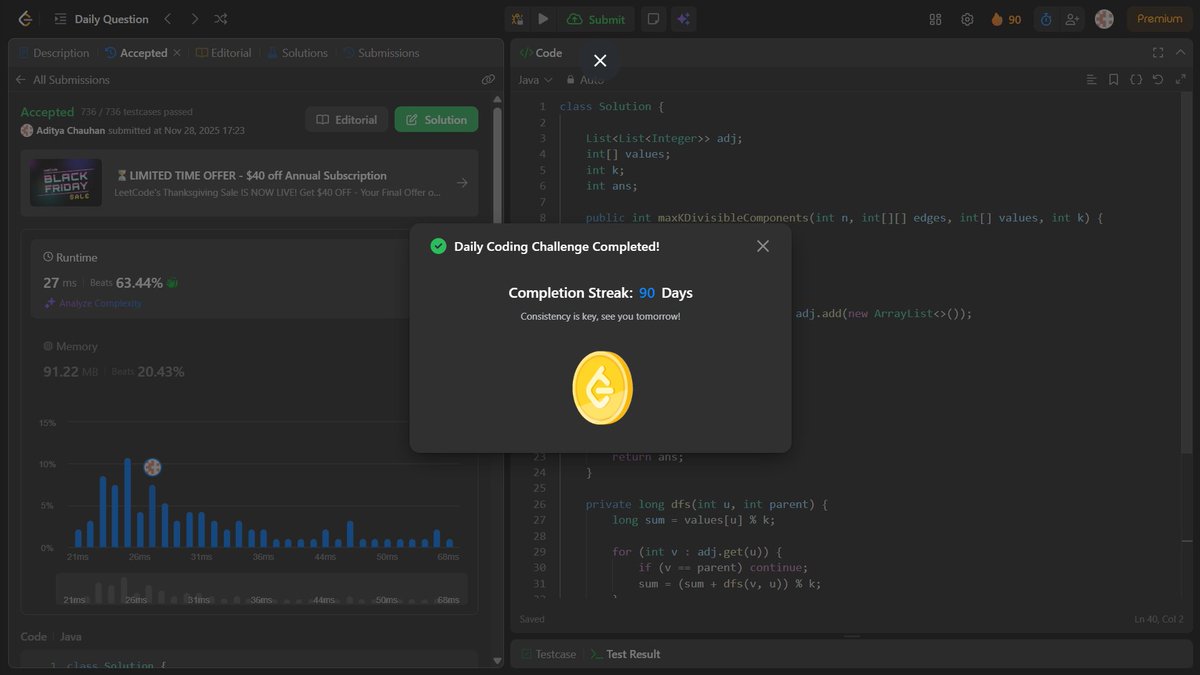Reset code using the undo icon

pos(1158,79)
